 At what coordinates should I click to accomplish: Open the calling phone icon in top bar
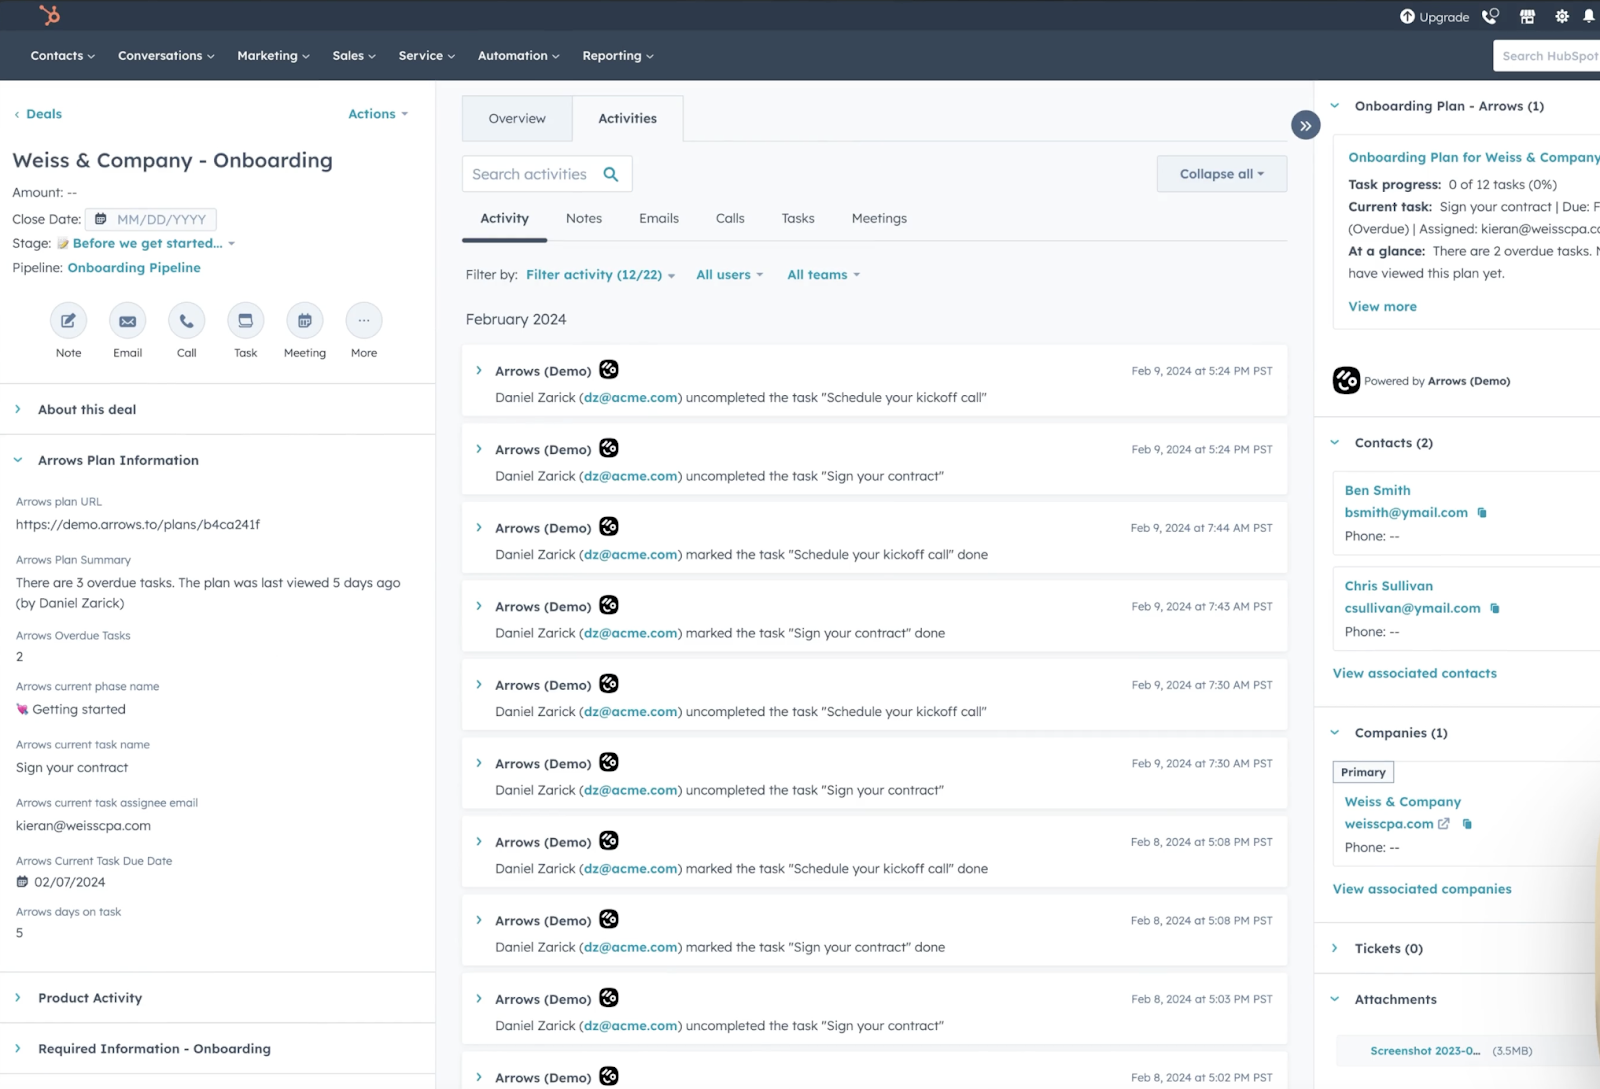coord(1490,16)
